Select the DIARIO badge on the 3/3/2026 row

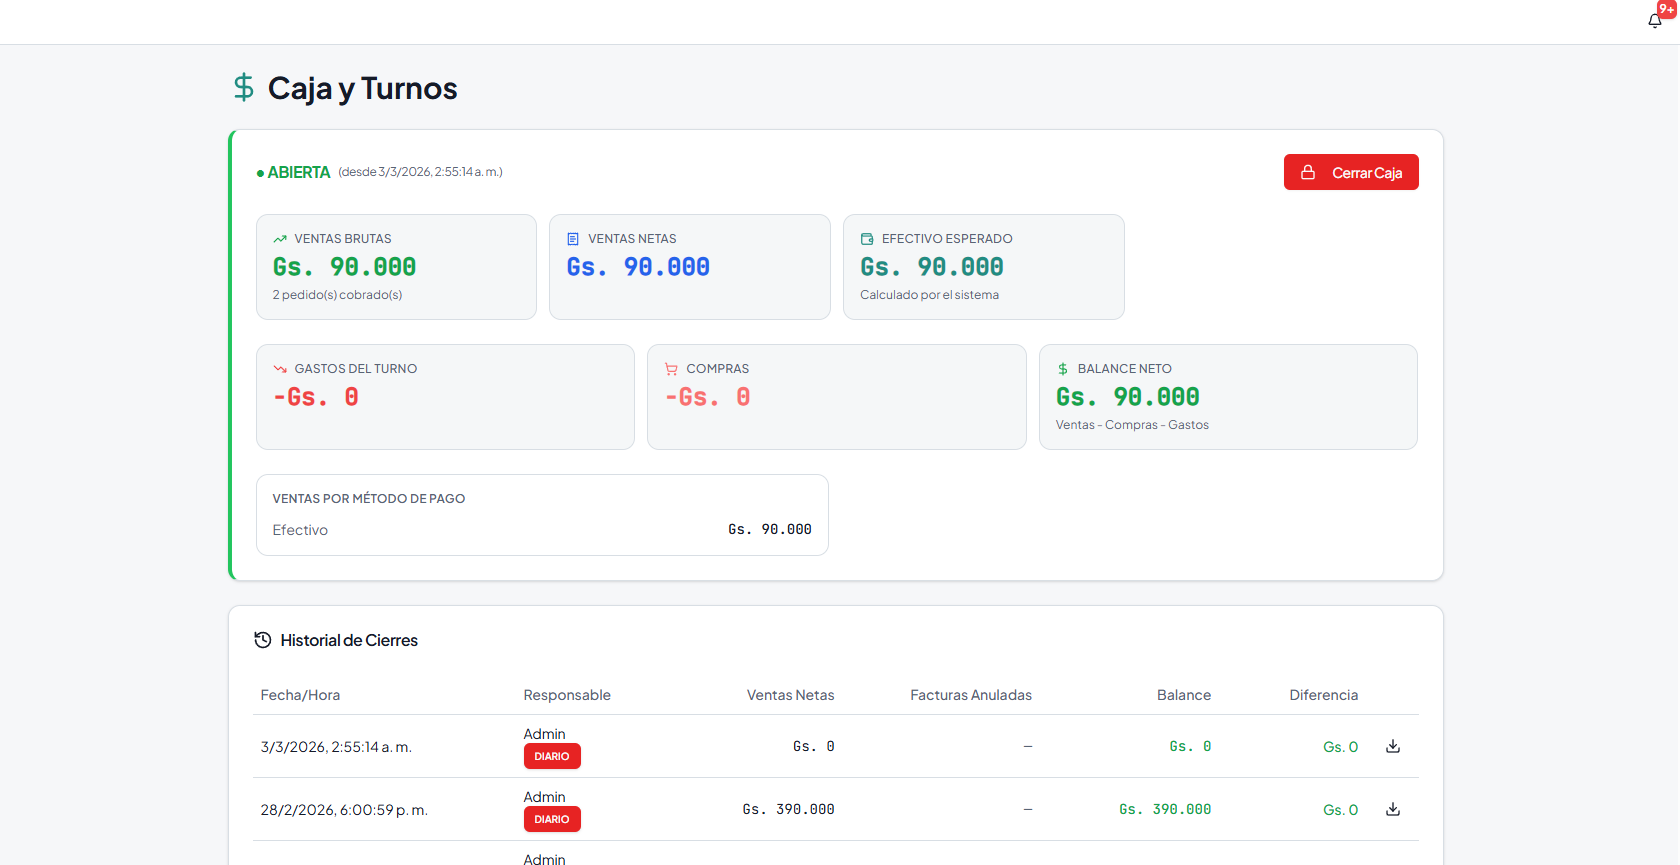click(552, 756)
